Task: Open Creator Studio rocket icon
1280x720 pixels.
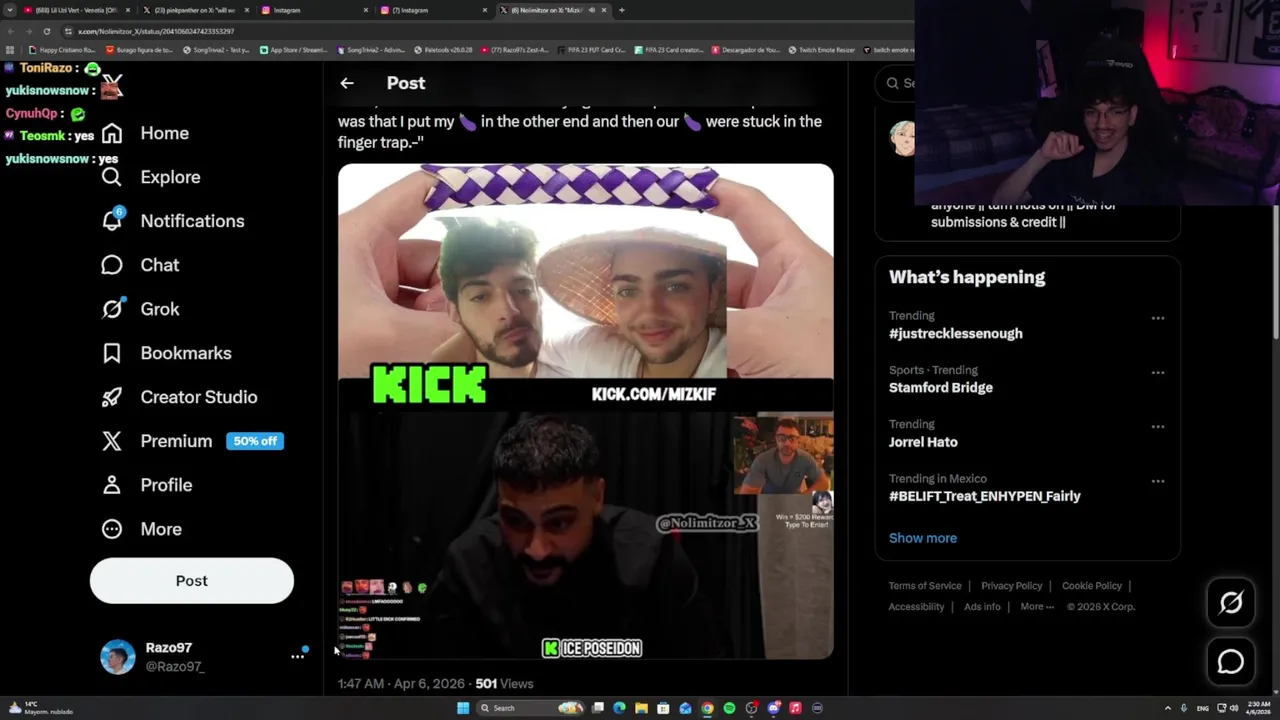Action: pos(112,397)
